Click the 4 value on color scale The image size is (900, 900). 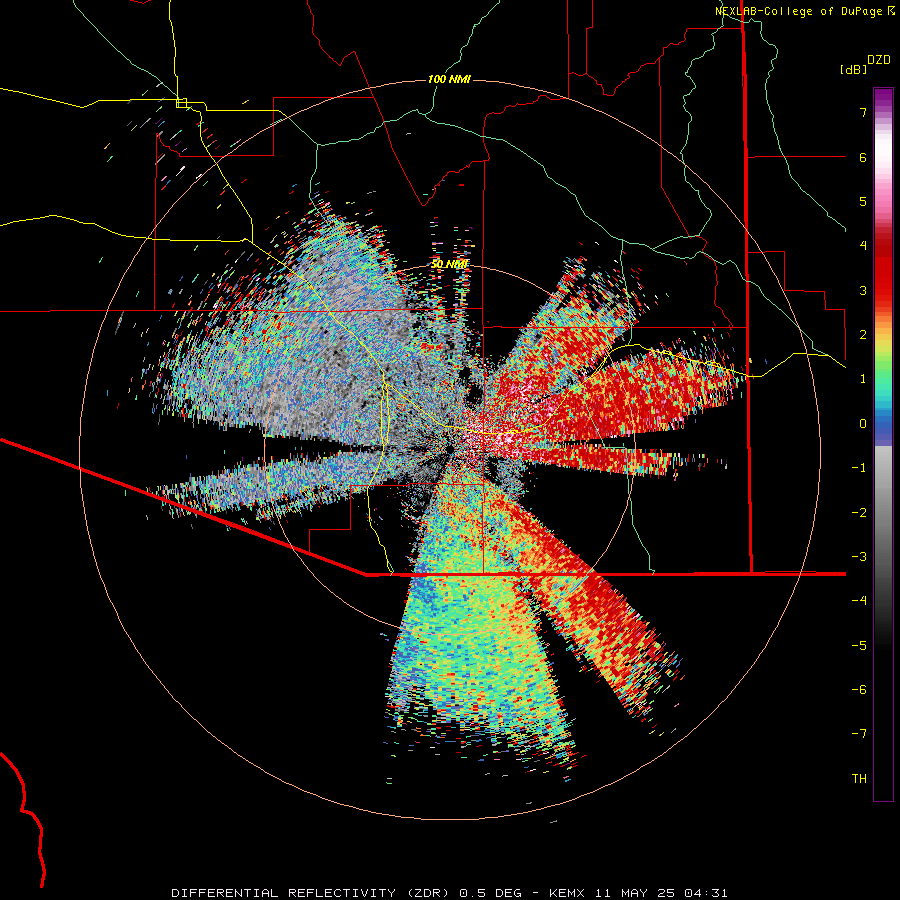coord(863,246)
